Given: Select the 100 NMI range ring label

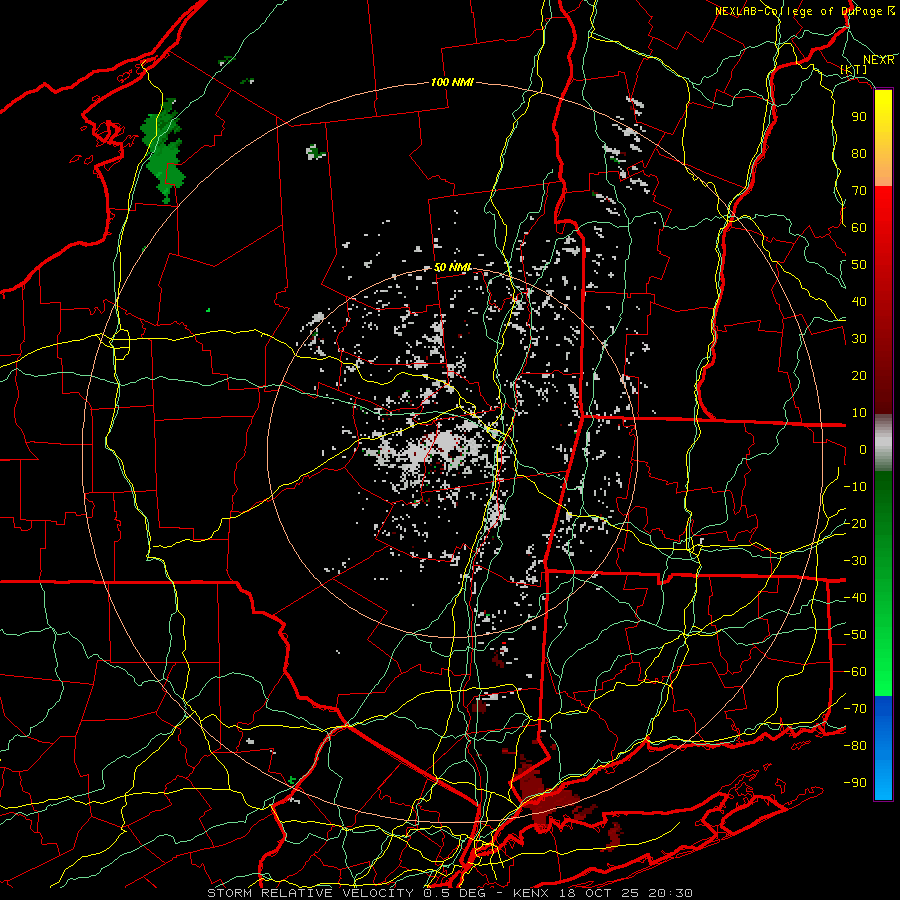Looking at the screenshot, I should [x=452, y=82].
